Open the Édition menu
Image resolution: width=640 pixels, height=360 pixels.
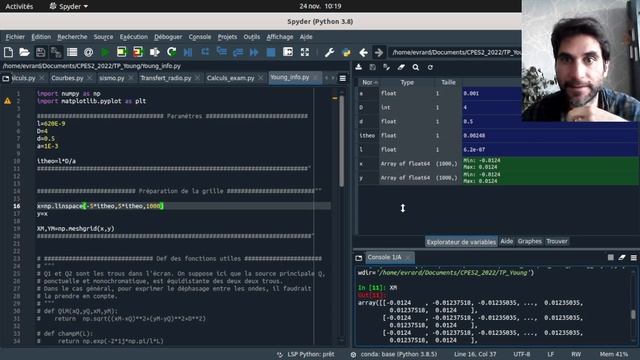[41, 37]
